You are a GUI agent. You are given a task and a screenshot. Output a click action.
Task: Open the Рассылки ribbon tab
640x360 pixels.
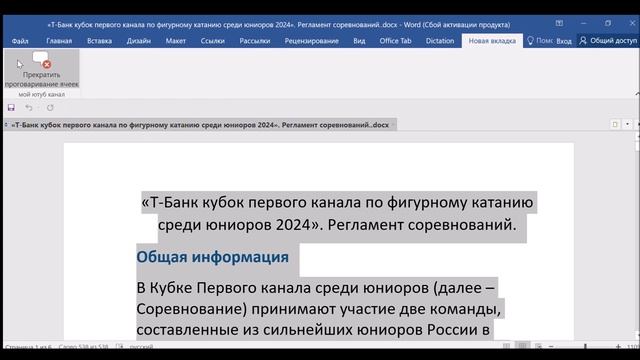[x=255, y=41]
